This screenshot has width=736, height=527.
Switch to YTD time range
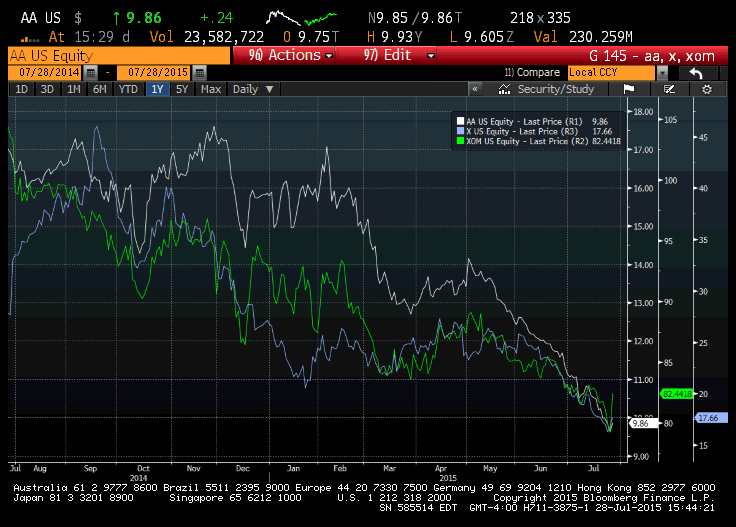pos(128,89)
